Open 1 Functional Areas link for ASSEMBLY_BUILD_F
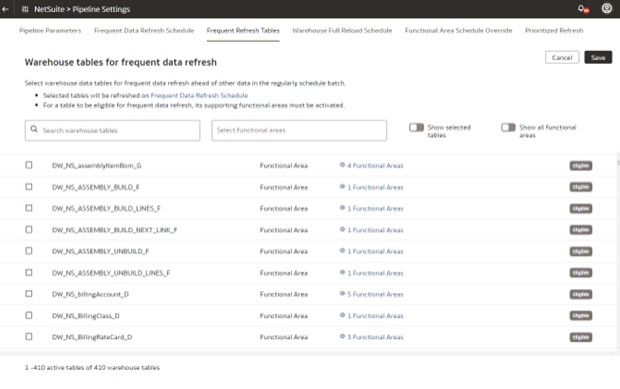The height and width of the screenshot is (389, 620). (375, 187)
